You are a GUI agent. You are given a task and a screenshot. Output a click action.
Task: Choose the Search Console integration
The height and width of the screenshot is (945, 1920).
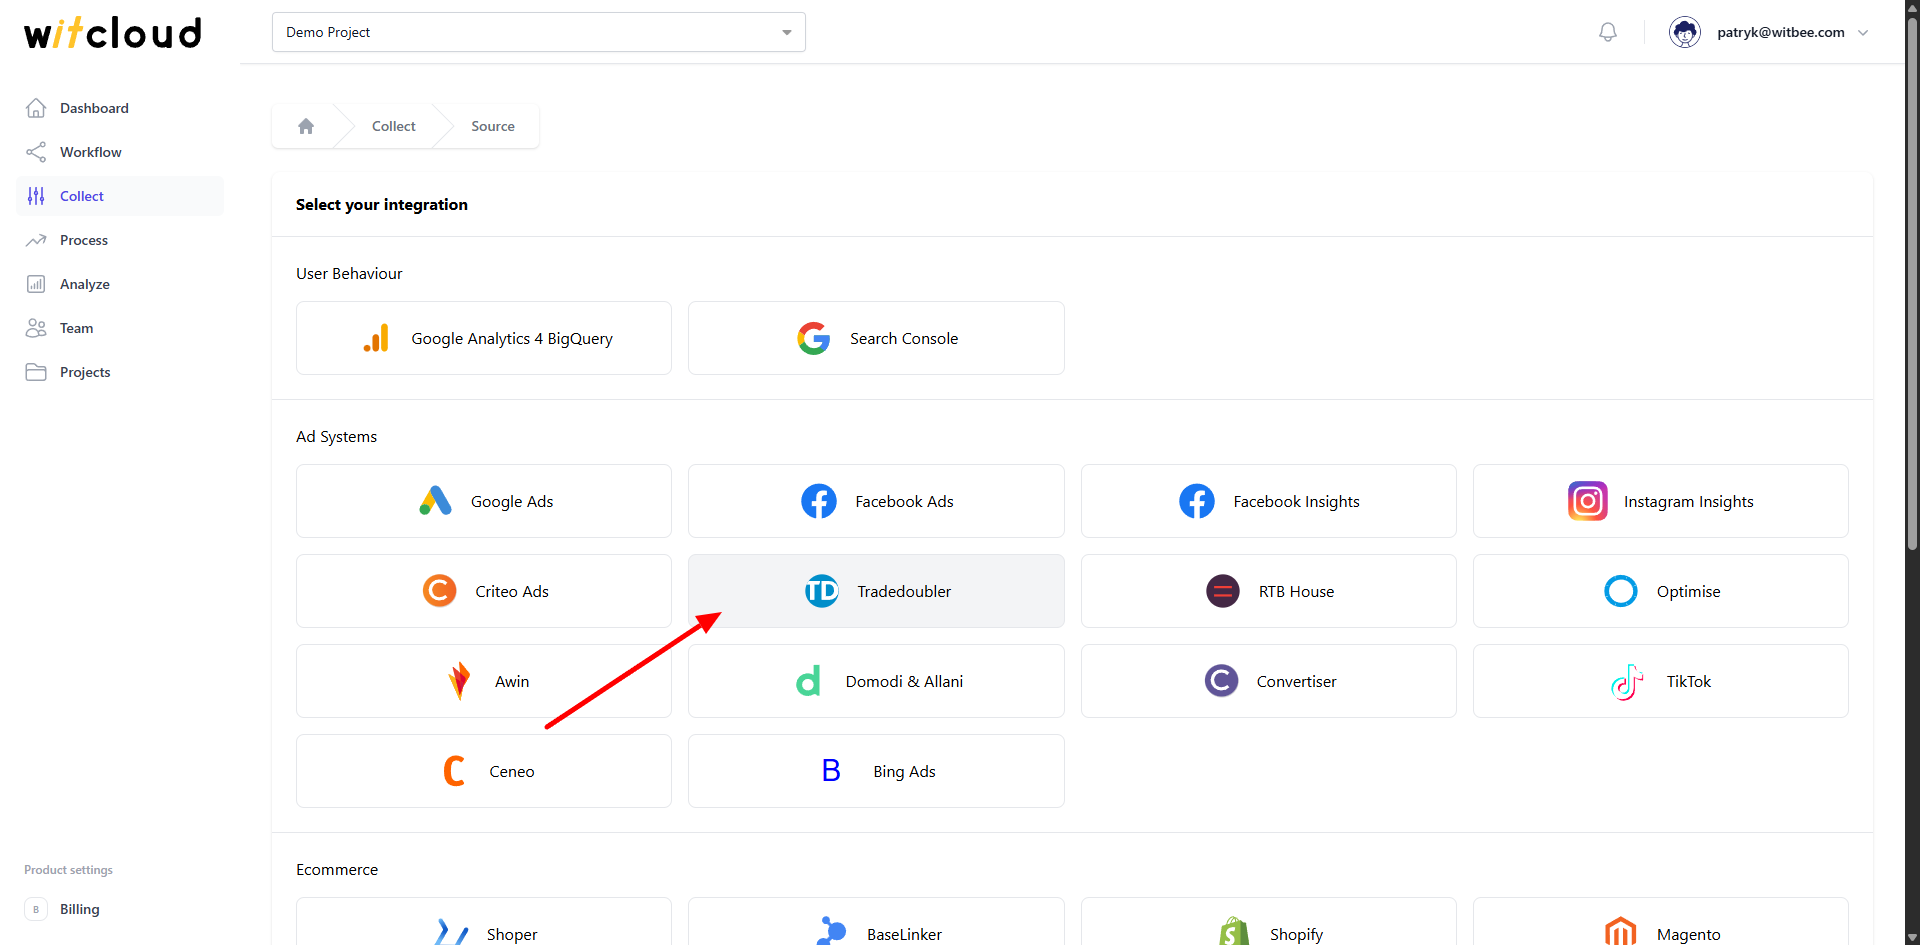pos(876,338)
